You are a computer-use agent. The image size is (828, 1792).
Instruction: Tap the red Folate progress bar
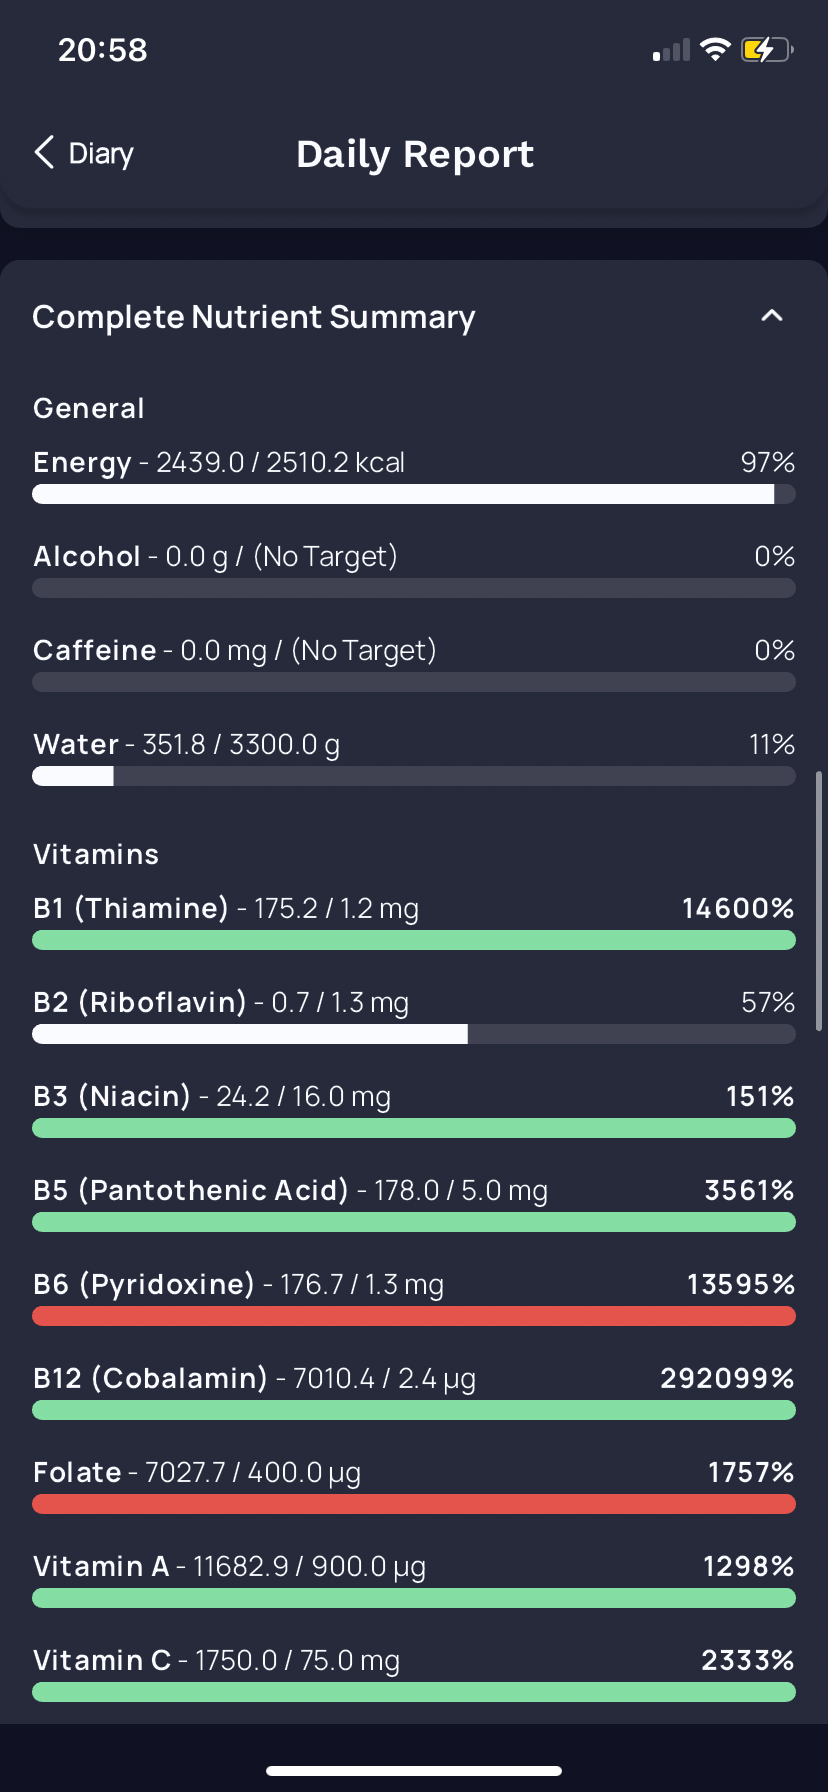(413, 1504)
